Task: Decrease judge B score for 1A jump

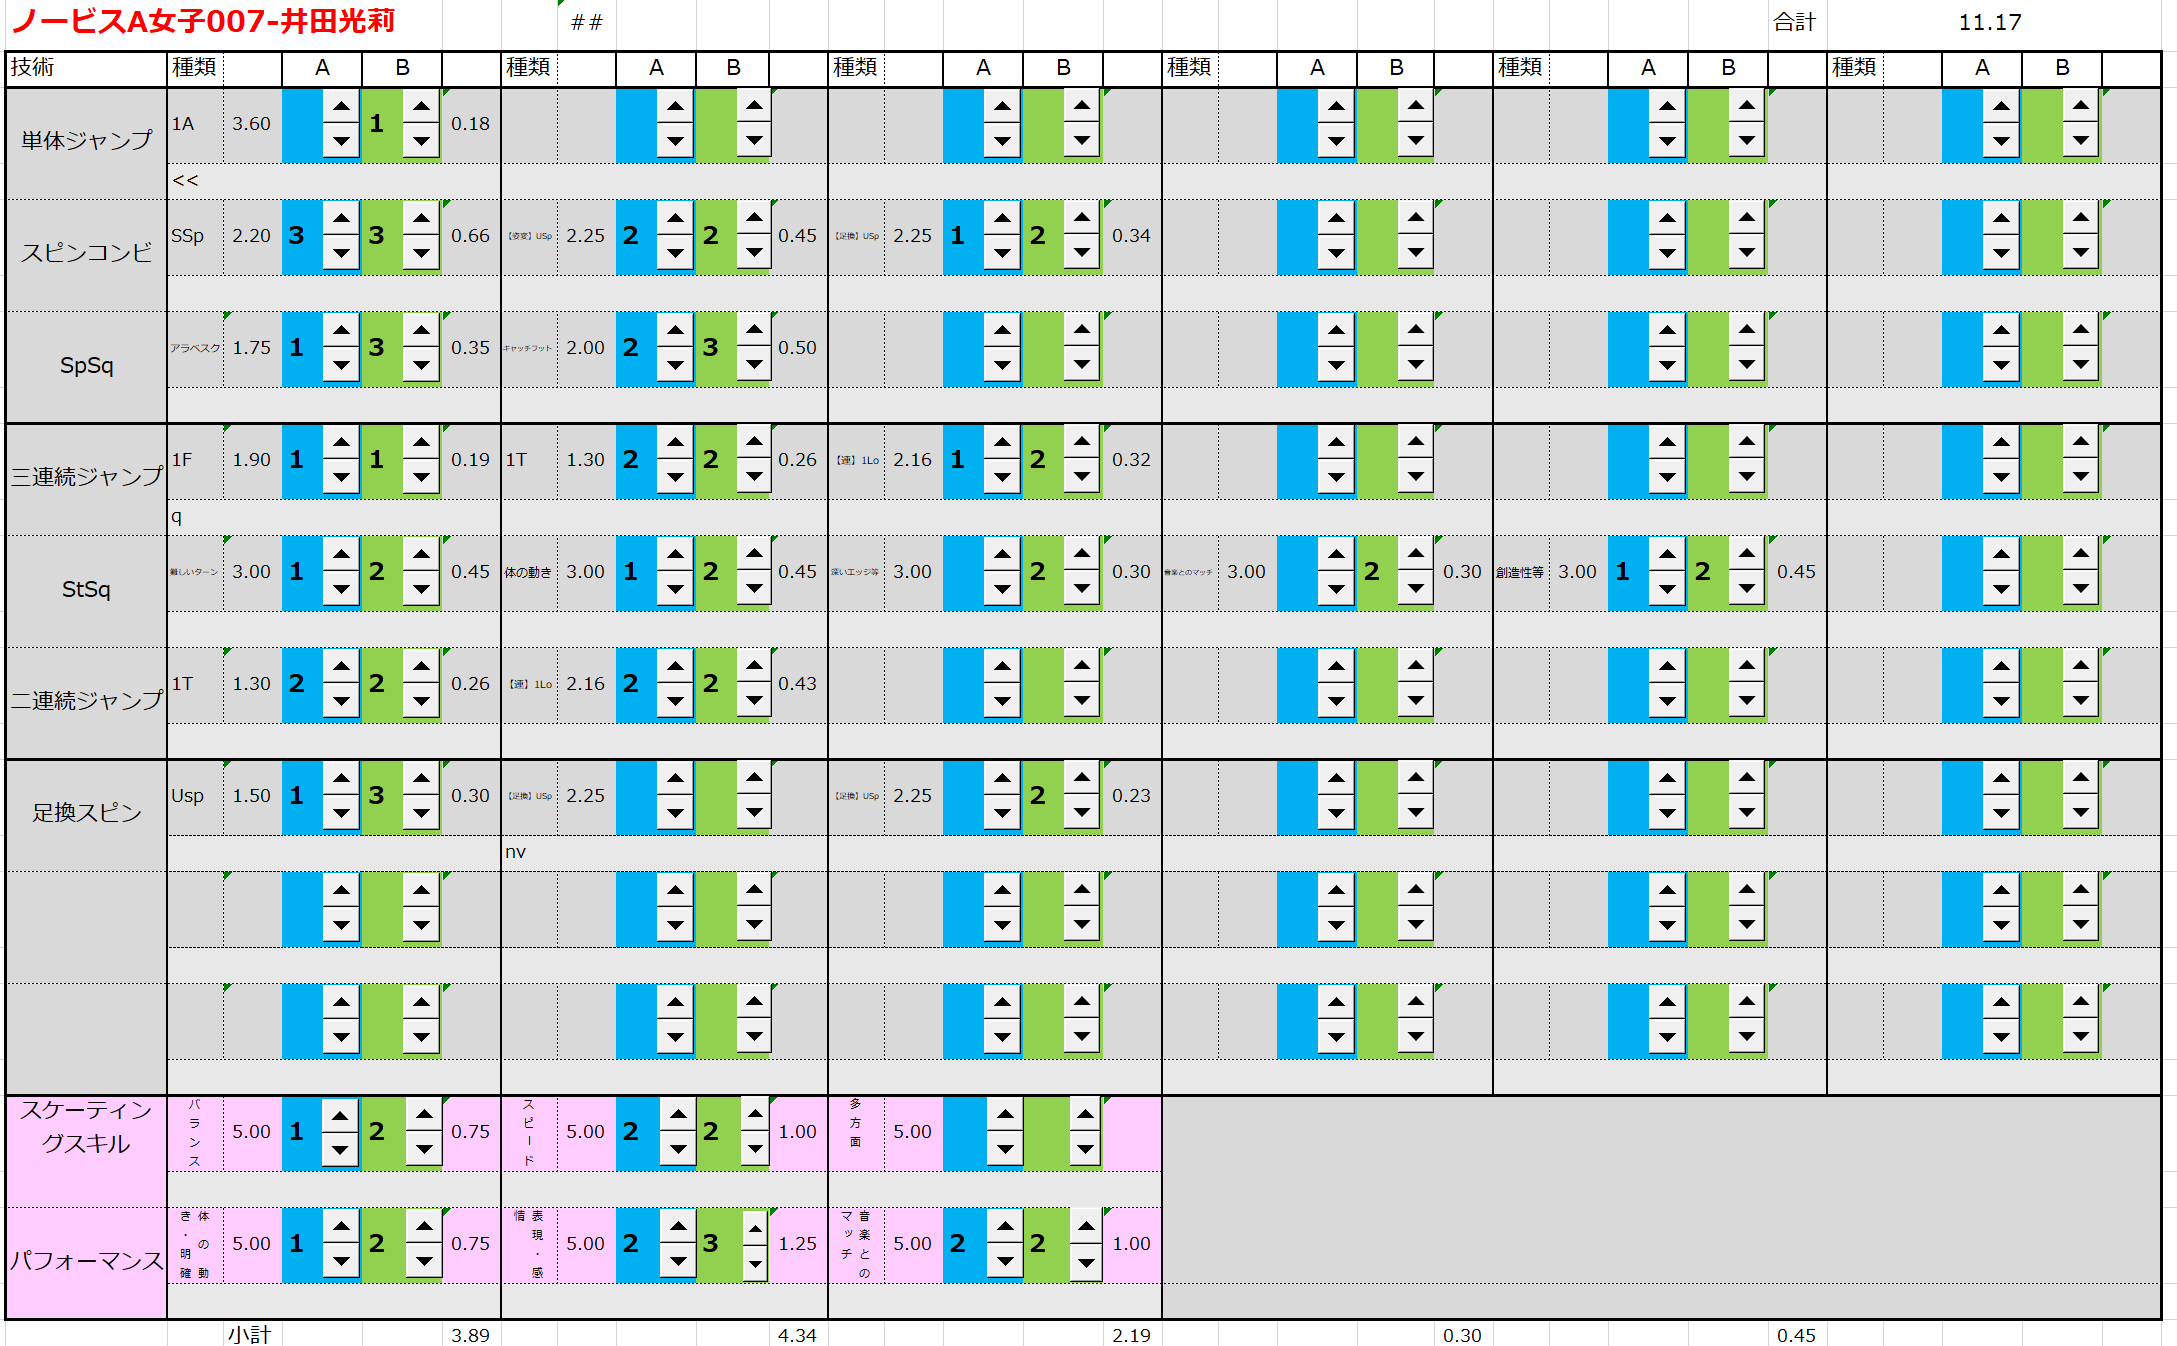Action: tap(421, 141)
